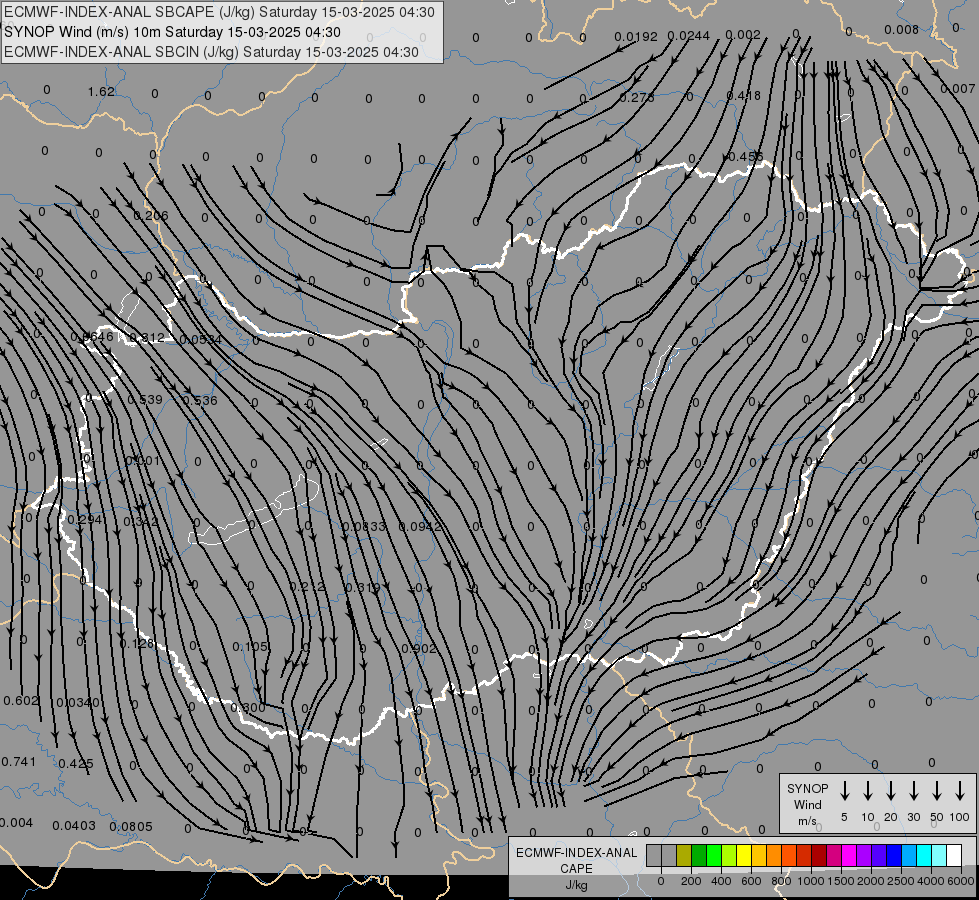
Task: Click the 0.425 value on the map
Action: (76, 763)
